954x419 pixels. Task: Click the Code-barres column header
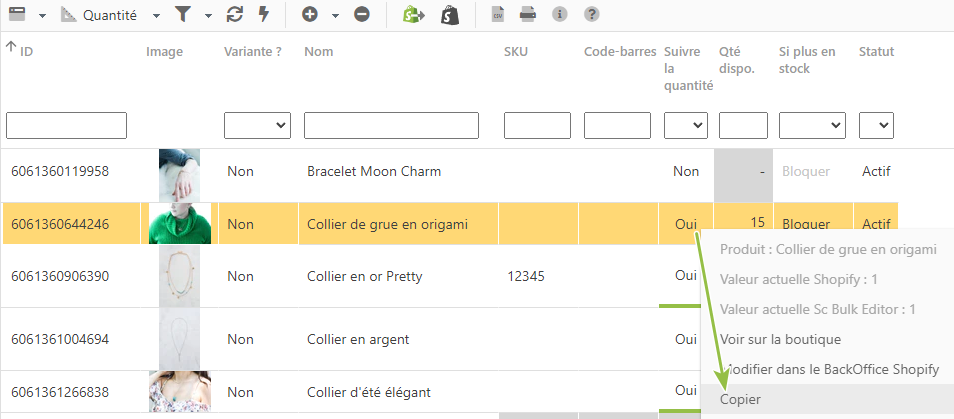coord(620,52)
